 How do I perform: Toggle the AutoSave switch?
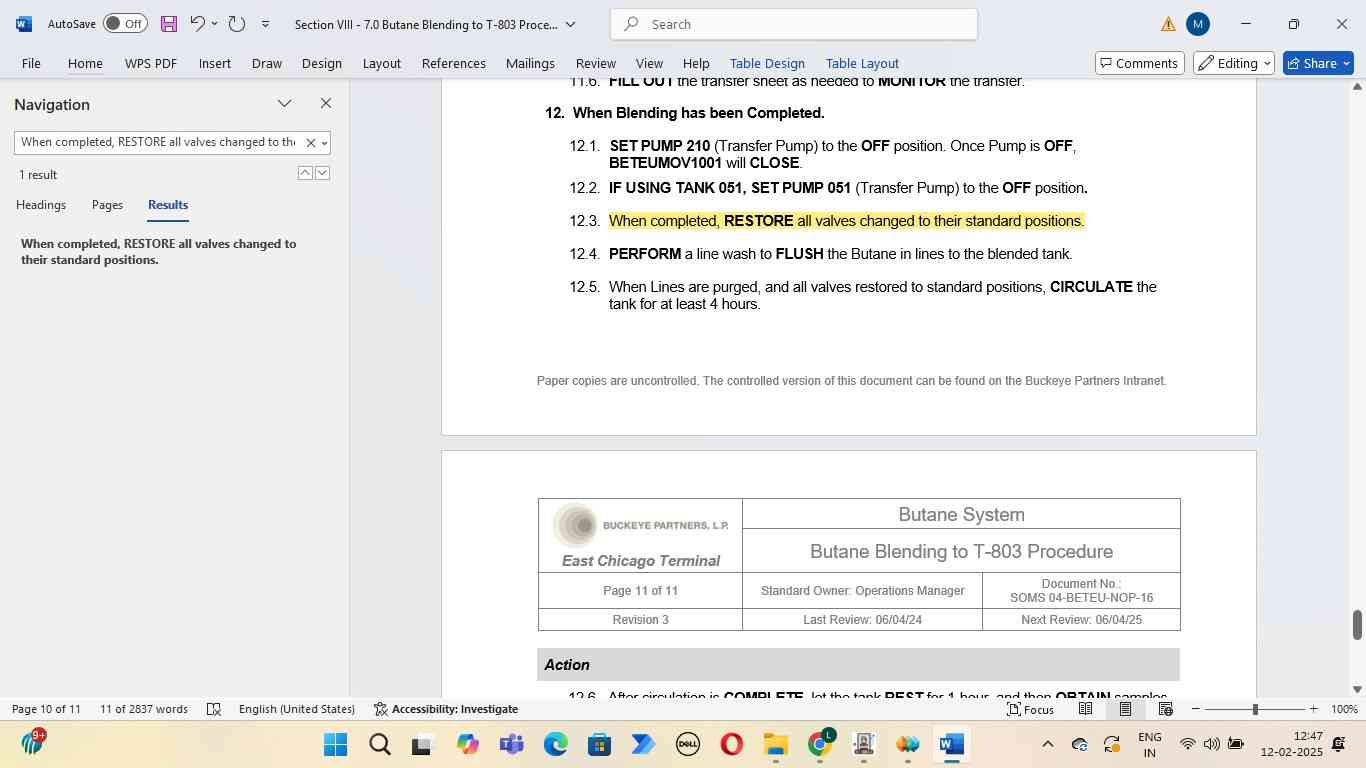click(x=125, y=24)
